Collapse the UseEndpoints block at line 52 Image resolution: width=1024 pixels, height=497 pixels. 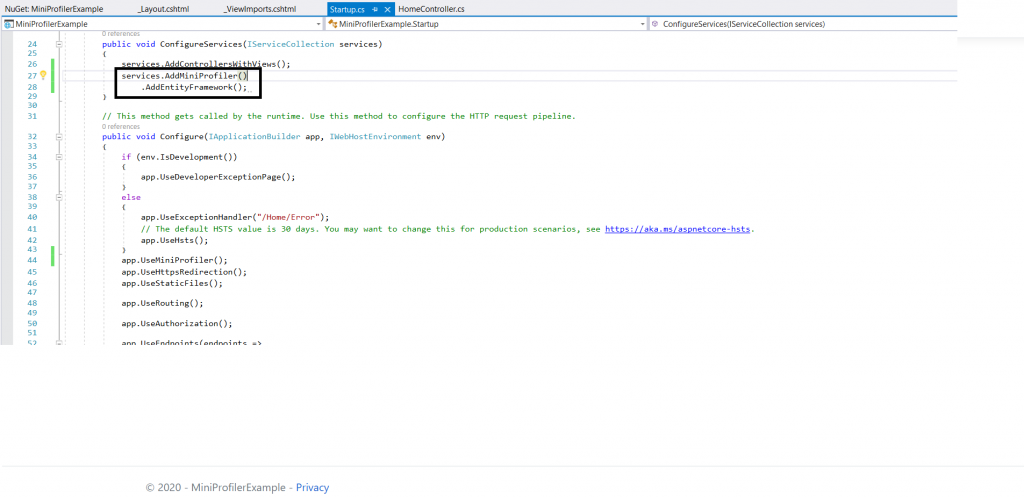tap(59, 342)
